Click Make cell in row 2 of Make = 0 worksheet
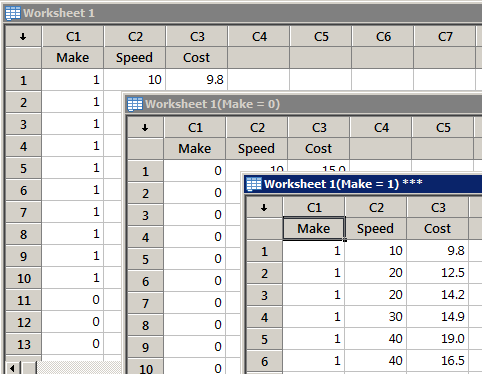 coord(195,193)
